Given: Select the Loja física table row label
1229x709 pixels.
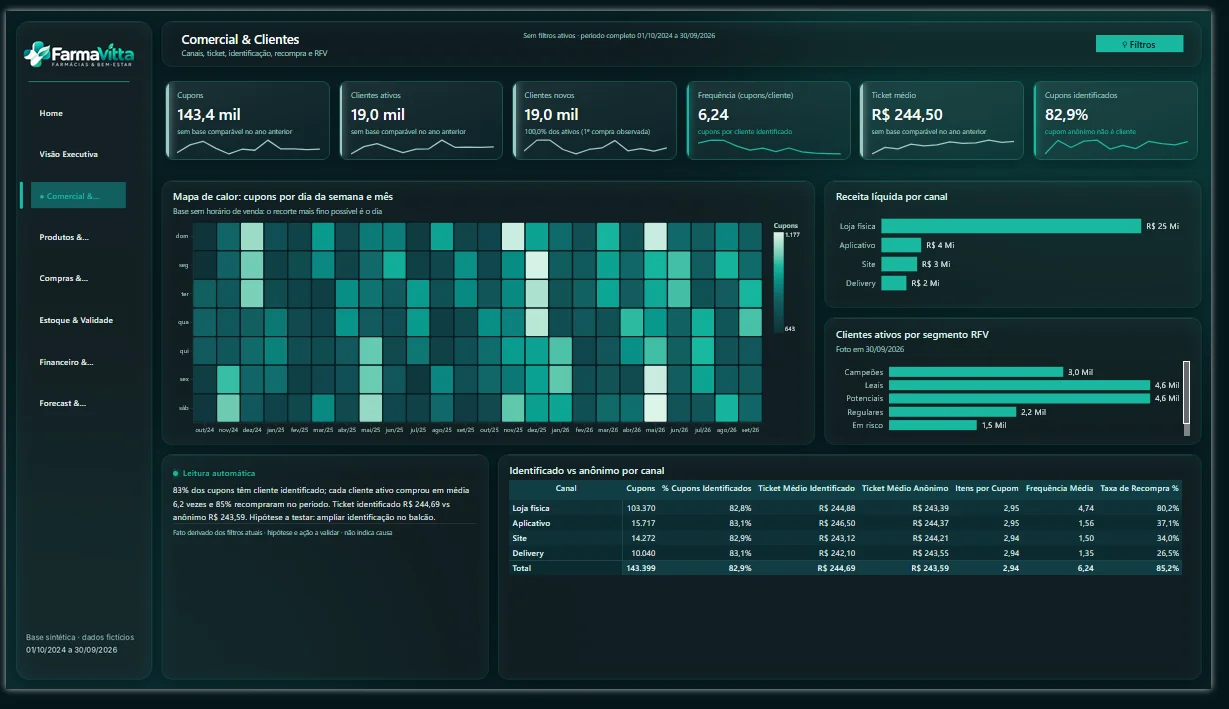Looking at the screenshot, I should (531, 508).
